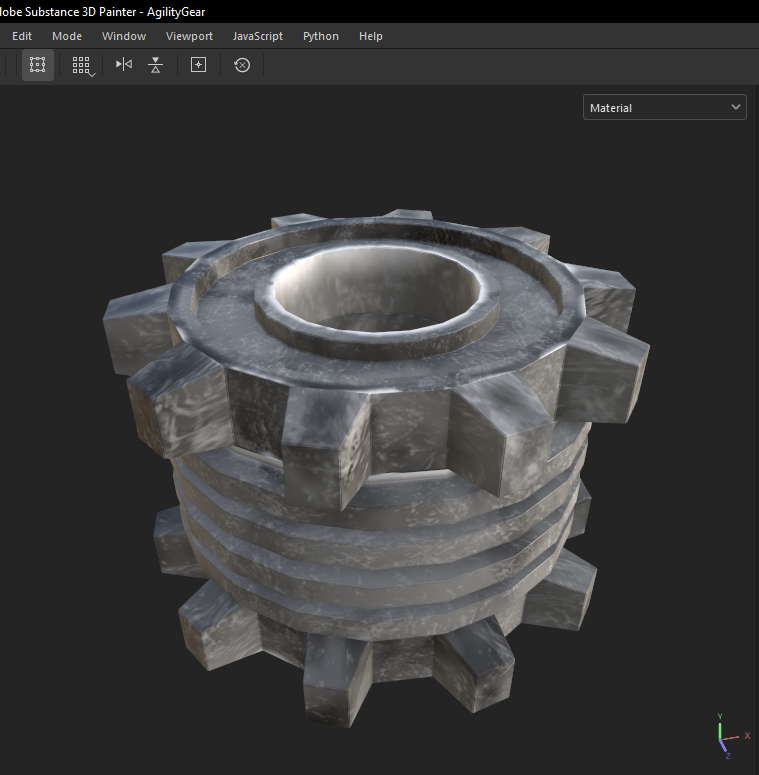Open the Material viewport mode dropdown
Screen dimensions: 759x775
(x=665, y=107)
